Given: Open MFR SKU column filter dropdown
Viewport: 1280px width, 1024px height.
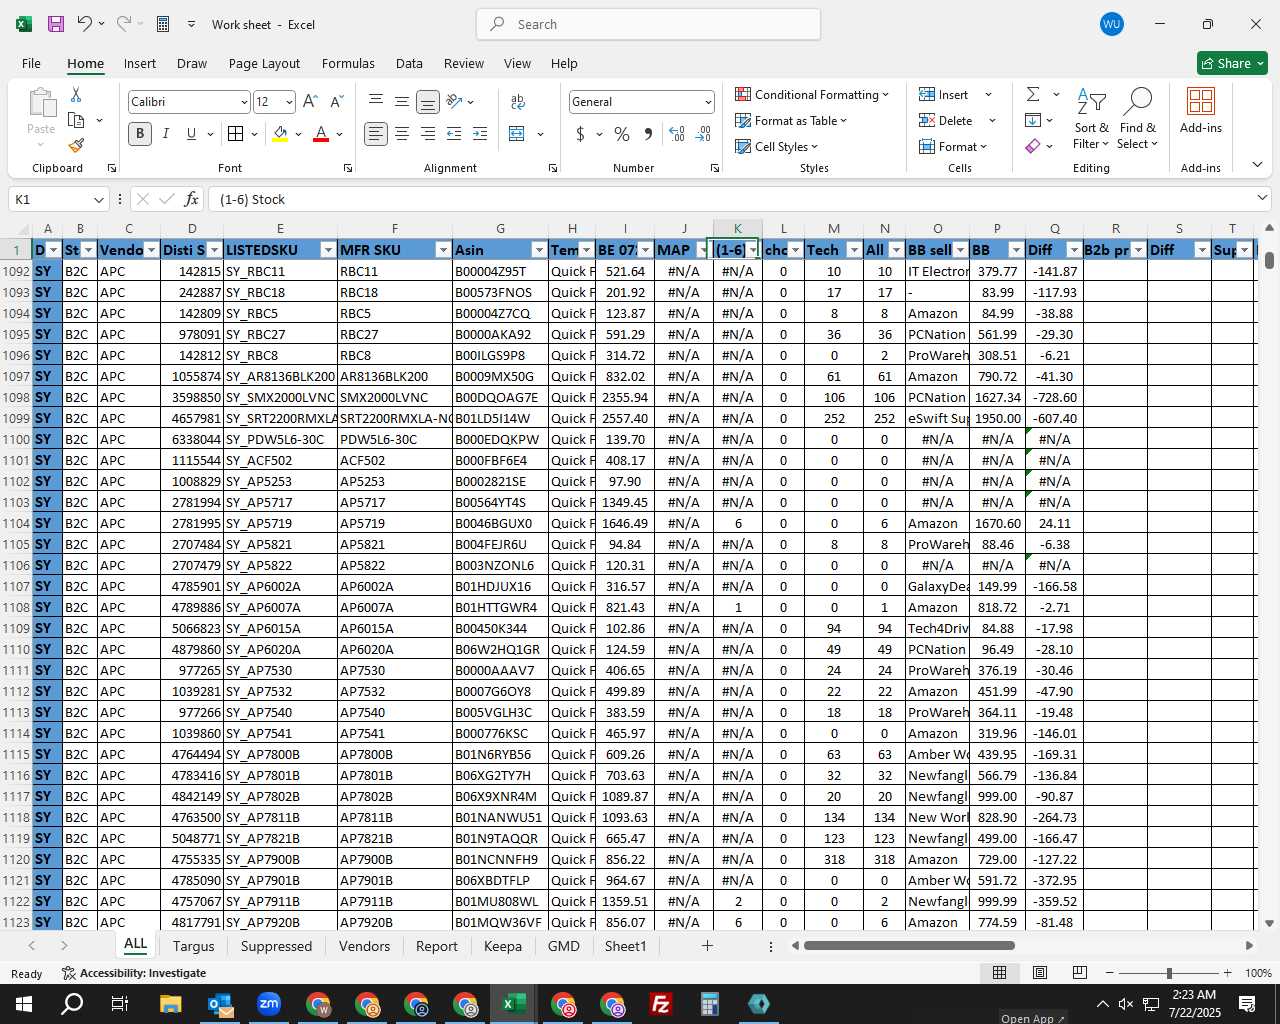Looking at the screenshot, I should [x=442, y=250].
